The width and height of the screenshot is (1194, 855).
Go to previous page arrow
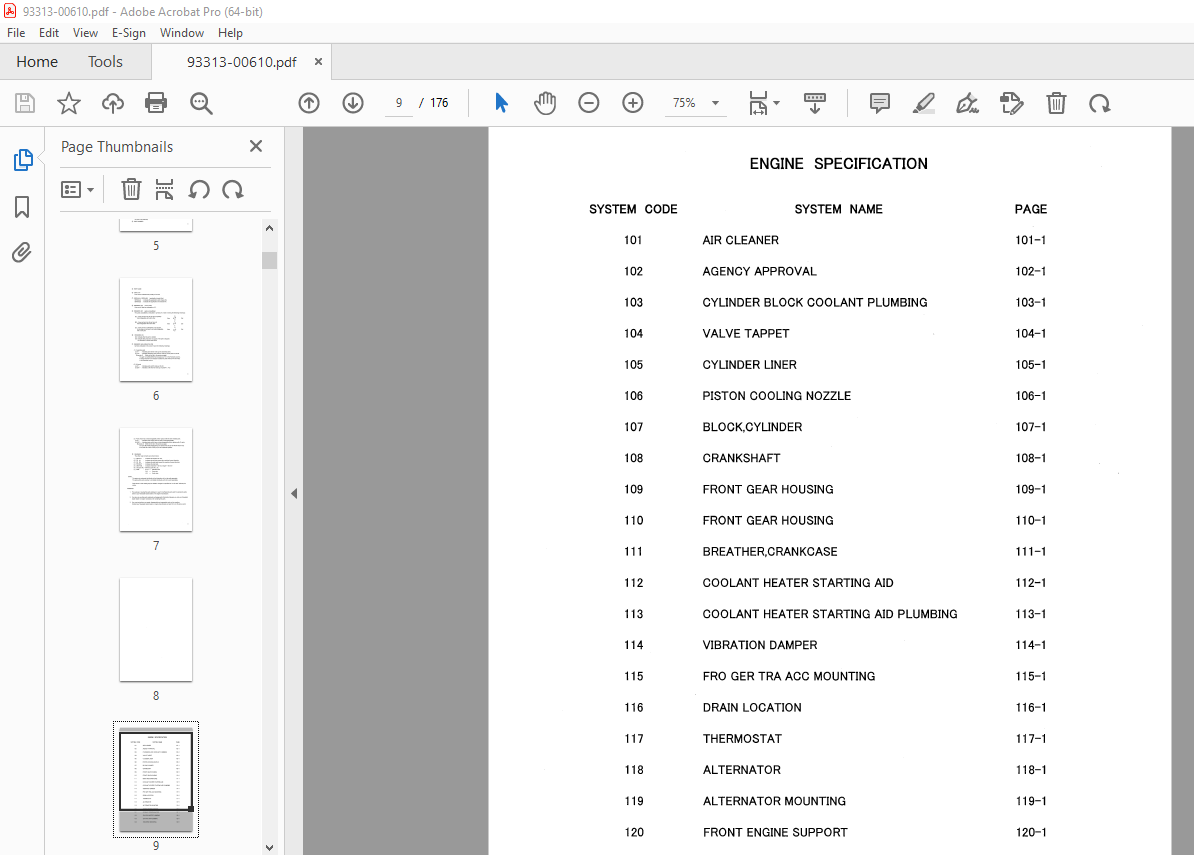point(309,103)
